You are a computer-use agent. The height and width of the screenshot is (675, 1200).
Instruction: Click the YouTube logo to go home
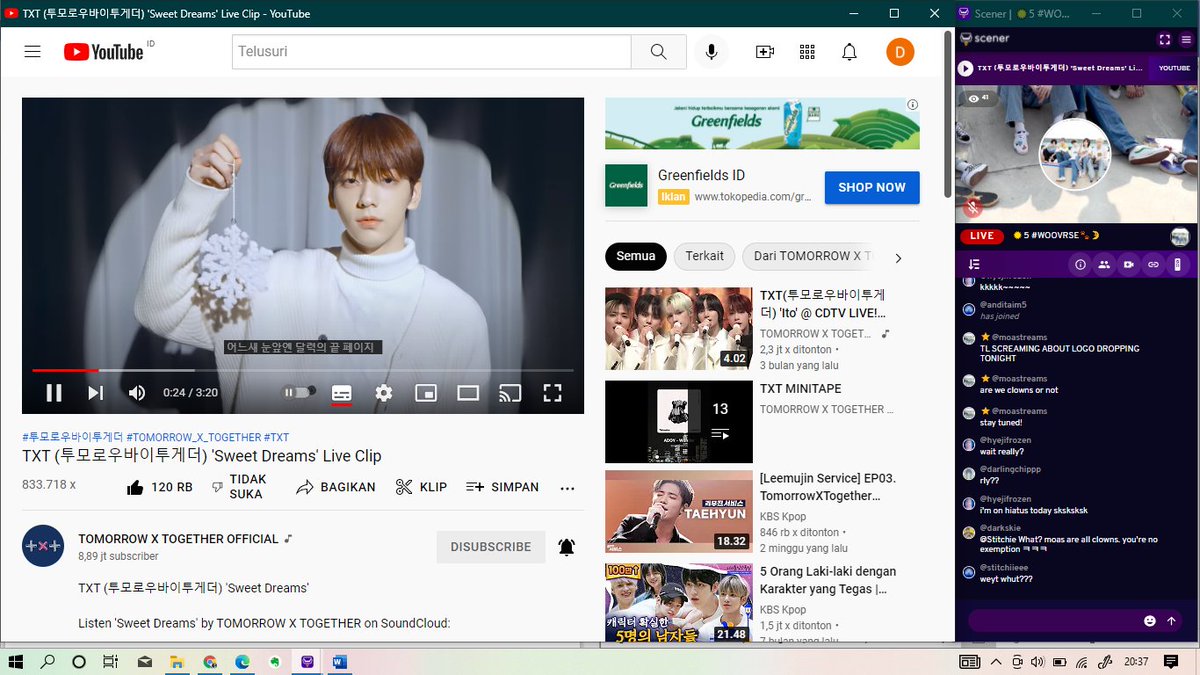(x=104, y=52)
